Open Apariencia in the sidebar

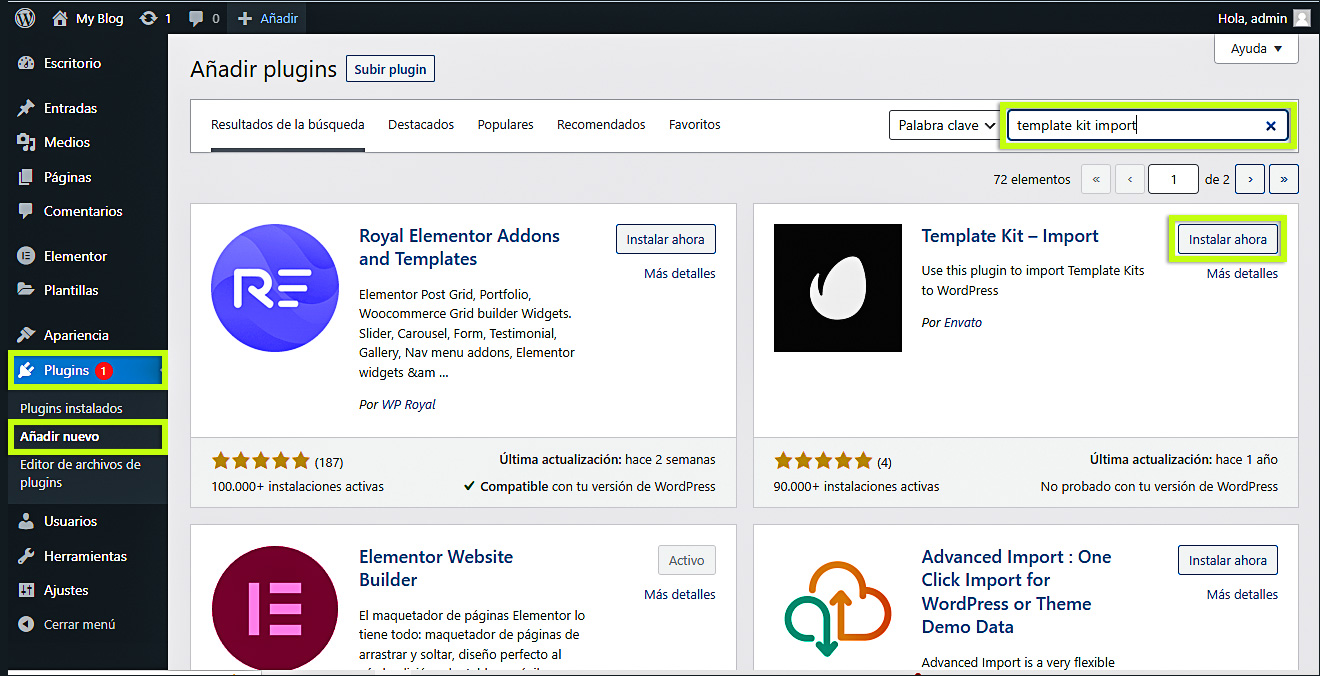[x=76, y=335]
